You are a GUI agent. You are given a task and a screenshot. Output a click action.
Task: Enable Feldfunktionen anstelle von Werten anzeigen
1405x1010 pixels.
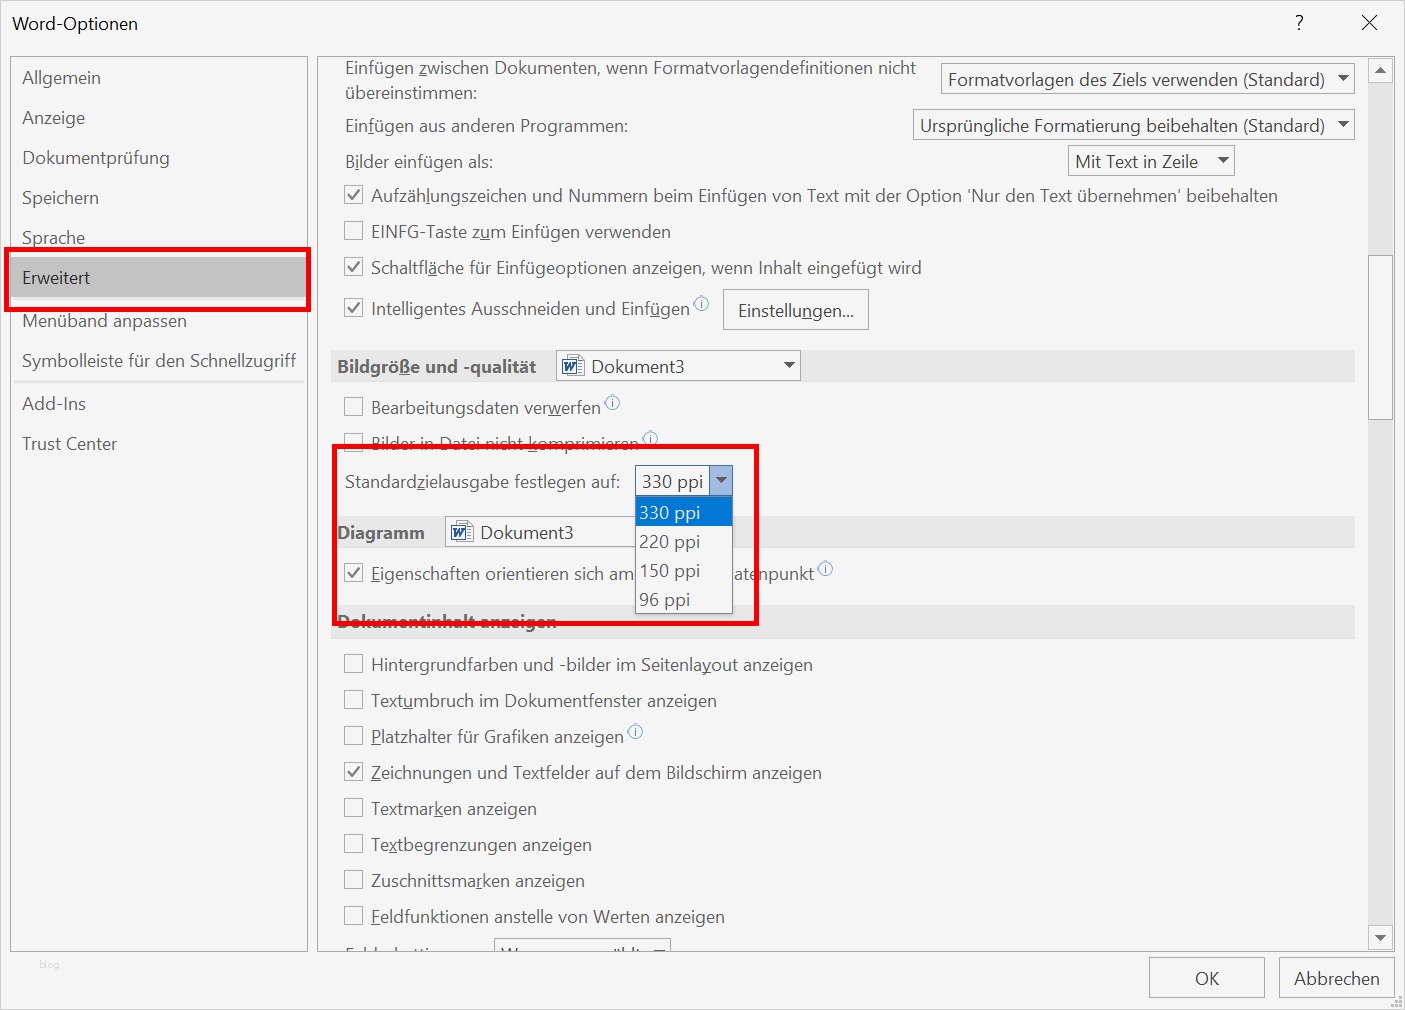(x=353, y=916)
